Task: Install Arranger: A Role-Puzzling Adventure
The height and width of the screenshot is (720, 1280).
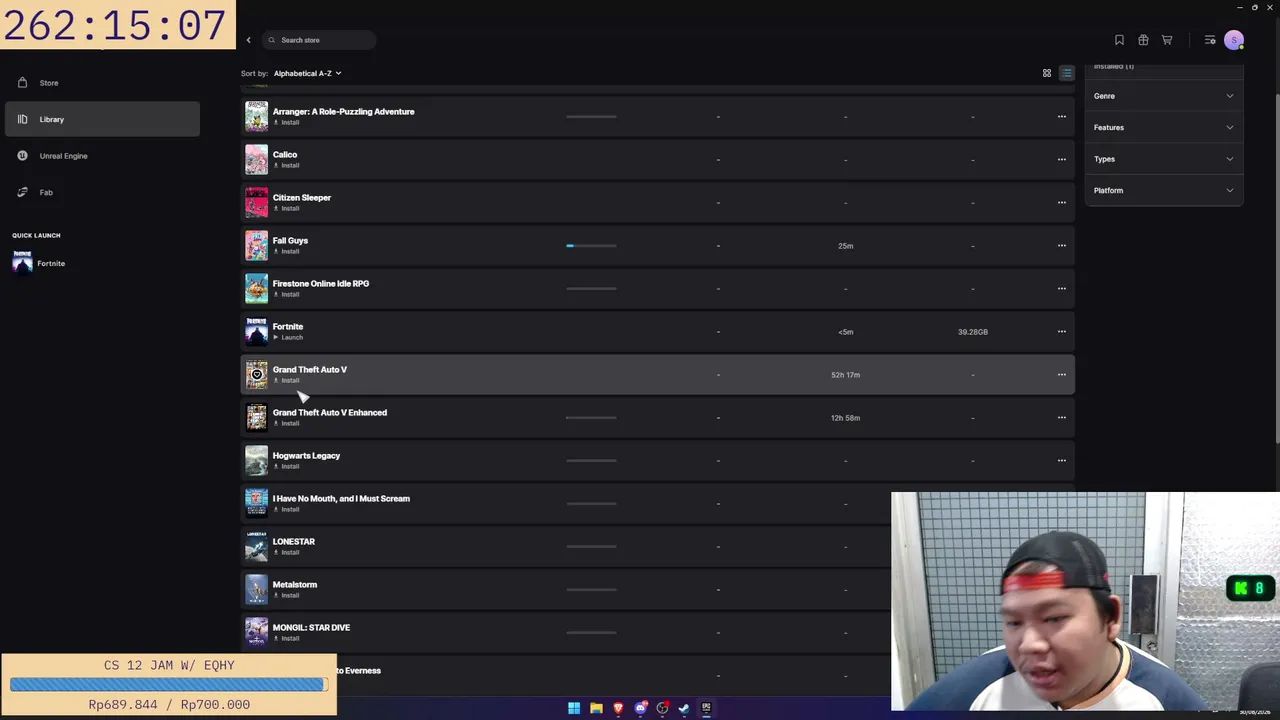Action: (x=287, y=123)
